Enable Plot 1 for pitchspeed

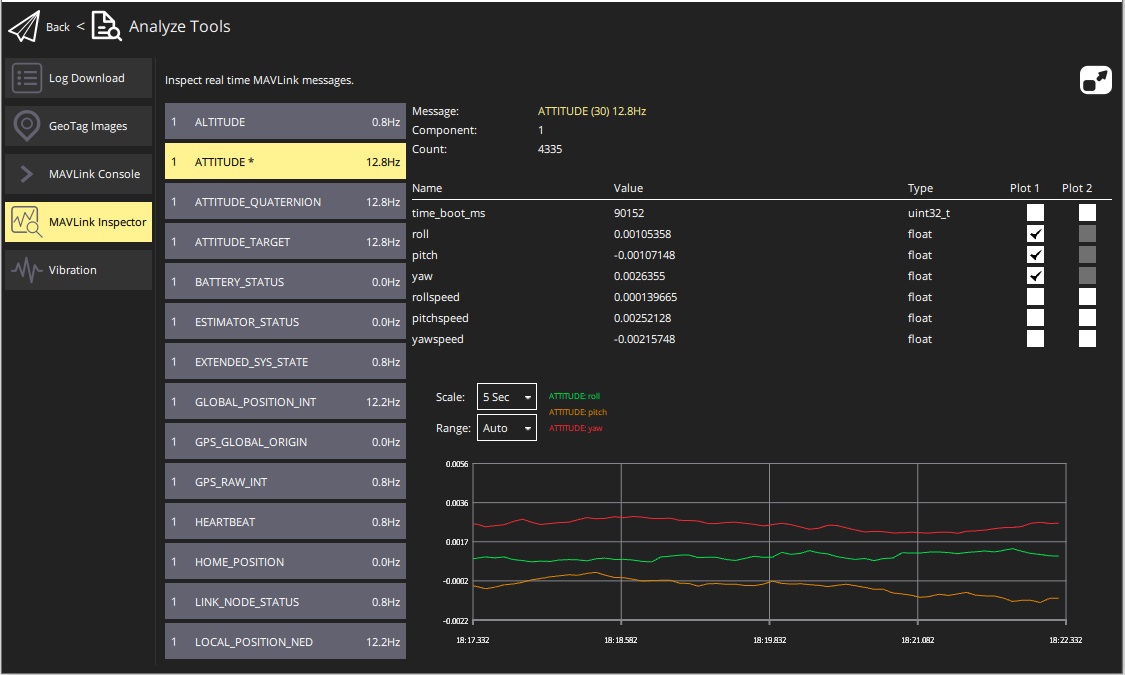(1035, 317)
